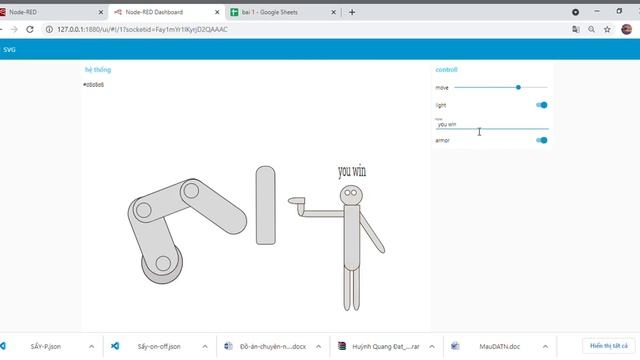Close the Google Sheets tab
640x360 pixels.
pos(333,12)
